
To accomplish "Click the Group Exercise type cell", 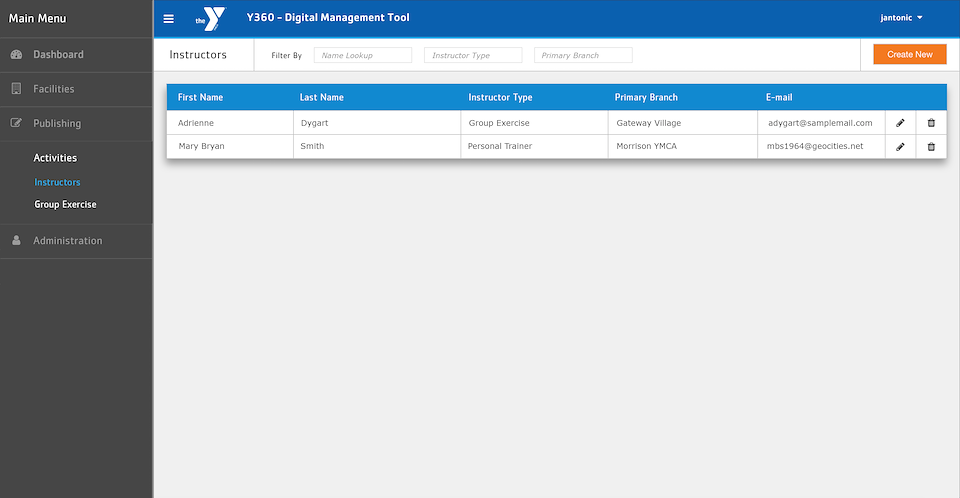I will (x=534, y=123).
